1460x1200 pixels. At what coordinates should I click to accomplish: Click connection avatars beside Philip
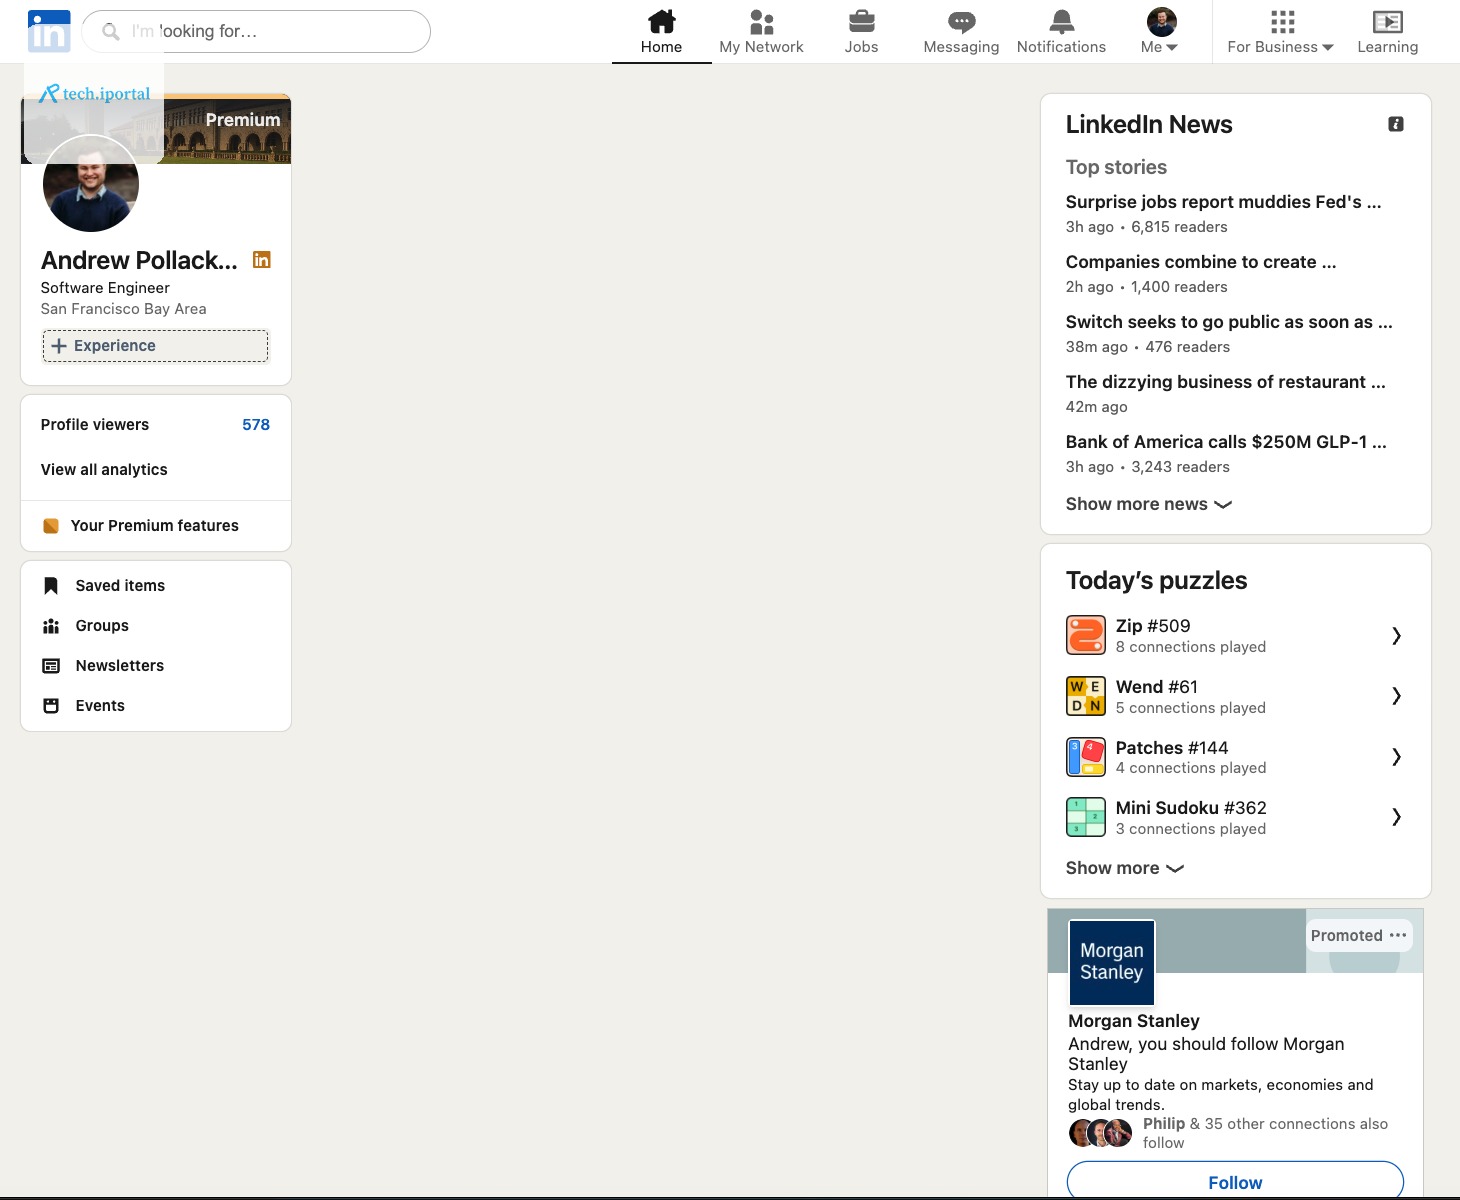pyautogui.click(x=1101, y=1133)
